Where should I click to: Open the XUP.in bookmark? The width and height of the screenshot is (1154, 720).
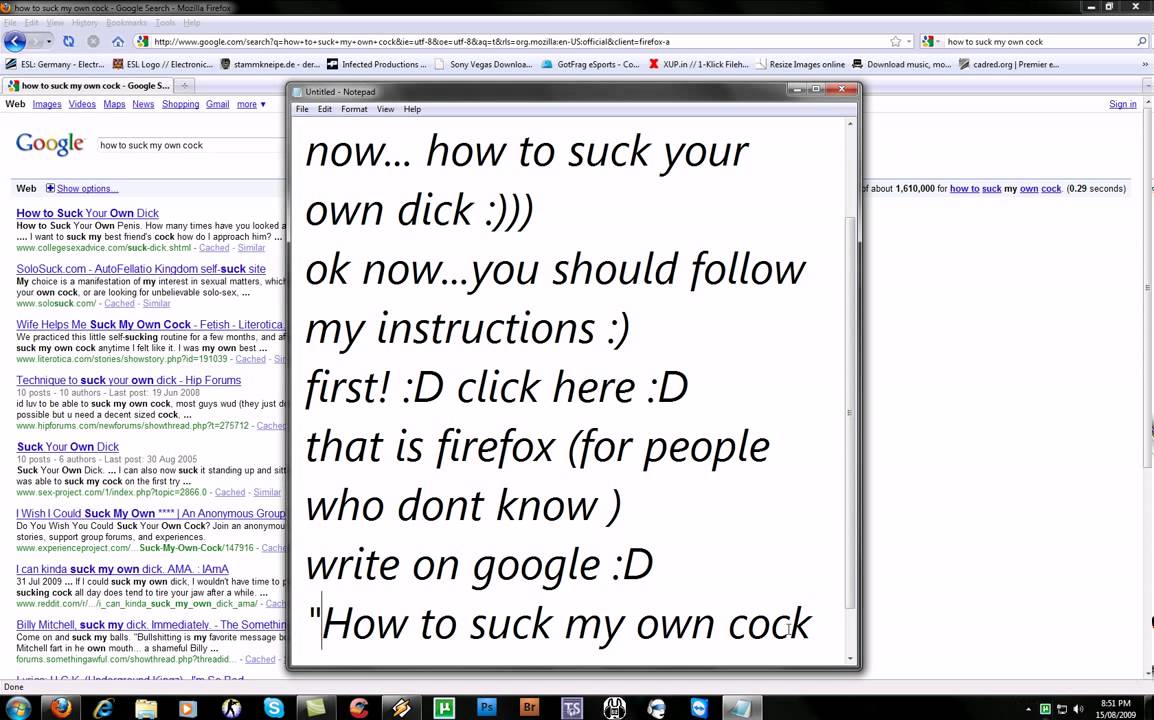698,65
